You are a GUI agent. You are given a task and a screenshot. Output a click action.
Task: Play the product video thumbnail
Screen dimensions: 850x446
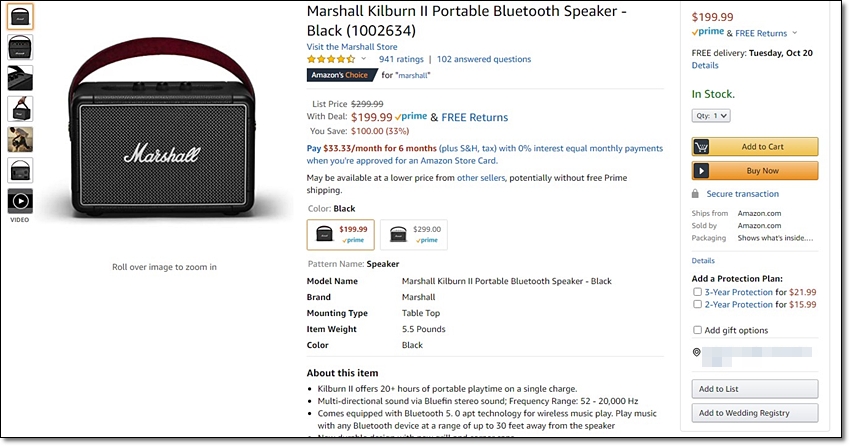click(20, 201)
